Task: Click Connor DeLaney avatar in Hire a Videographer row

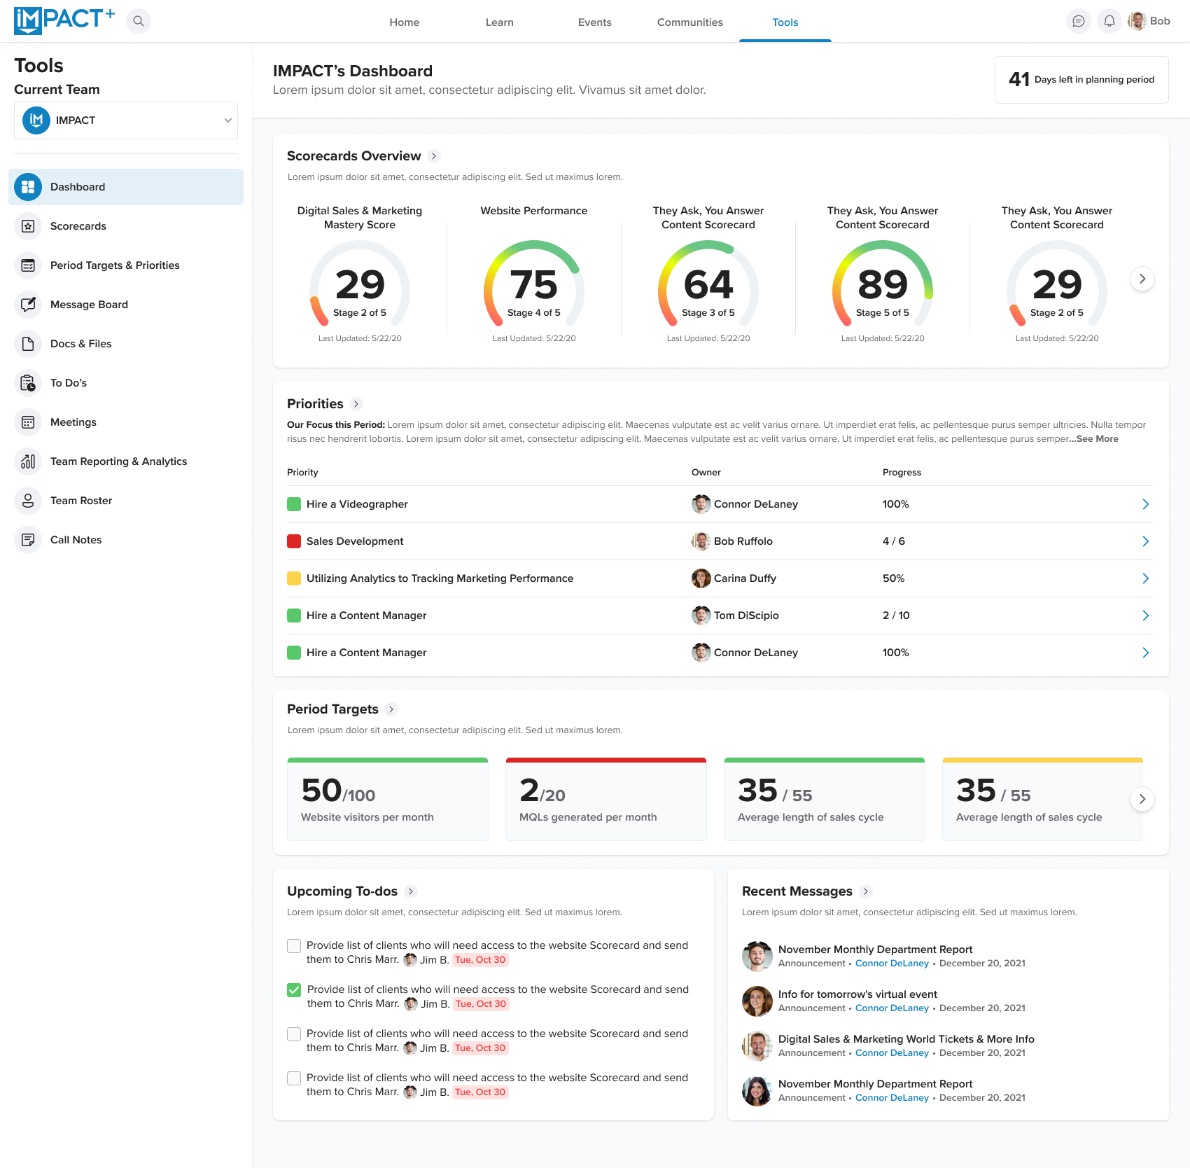Action: [700, 504]
